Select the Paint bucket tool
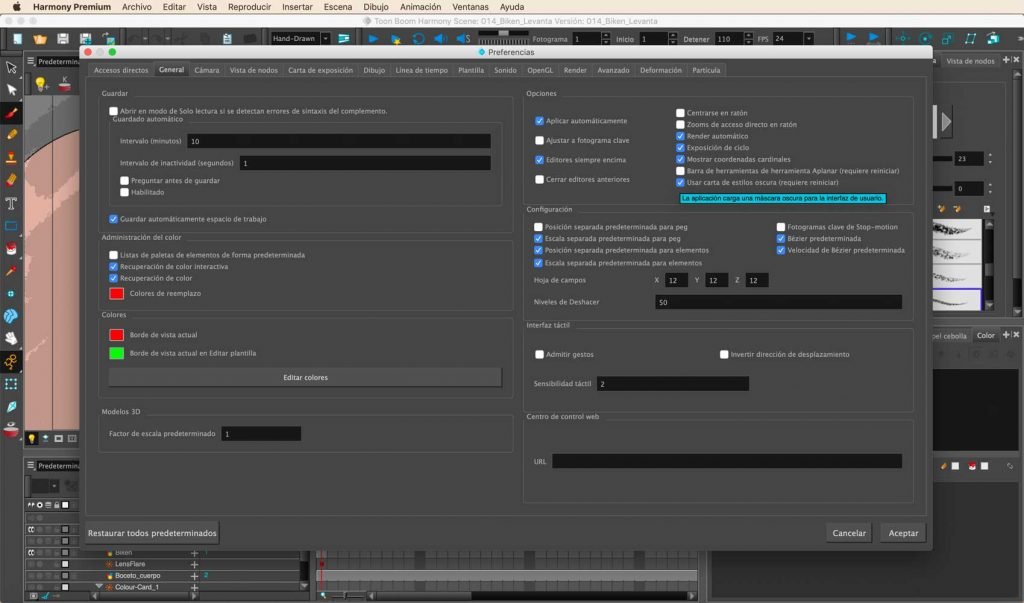1024x603 pixels. [x=11, y=248]
